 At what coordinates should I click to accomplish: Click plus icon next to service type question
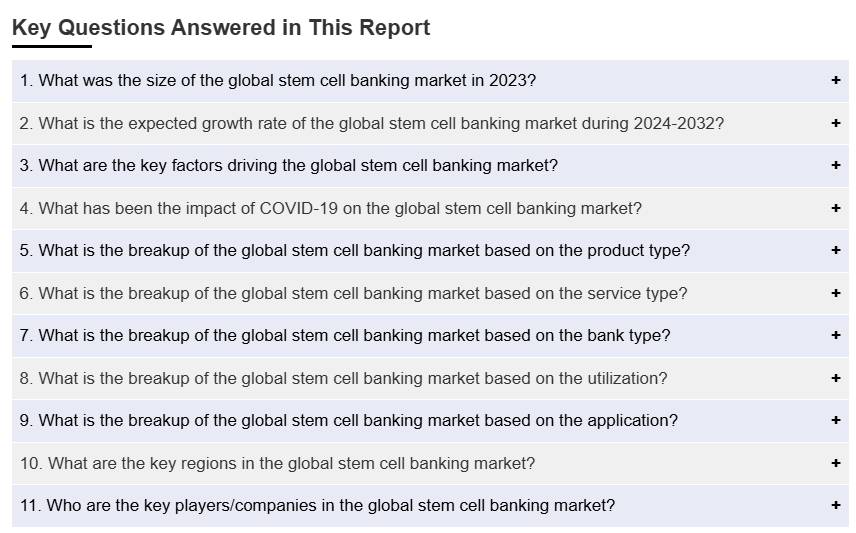[836, 293]
